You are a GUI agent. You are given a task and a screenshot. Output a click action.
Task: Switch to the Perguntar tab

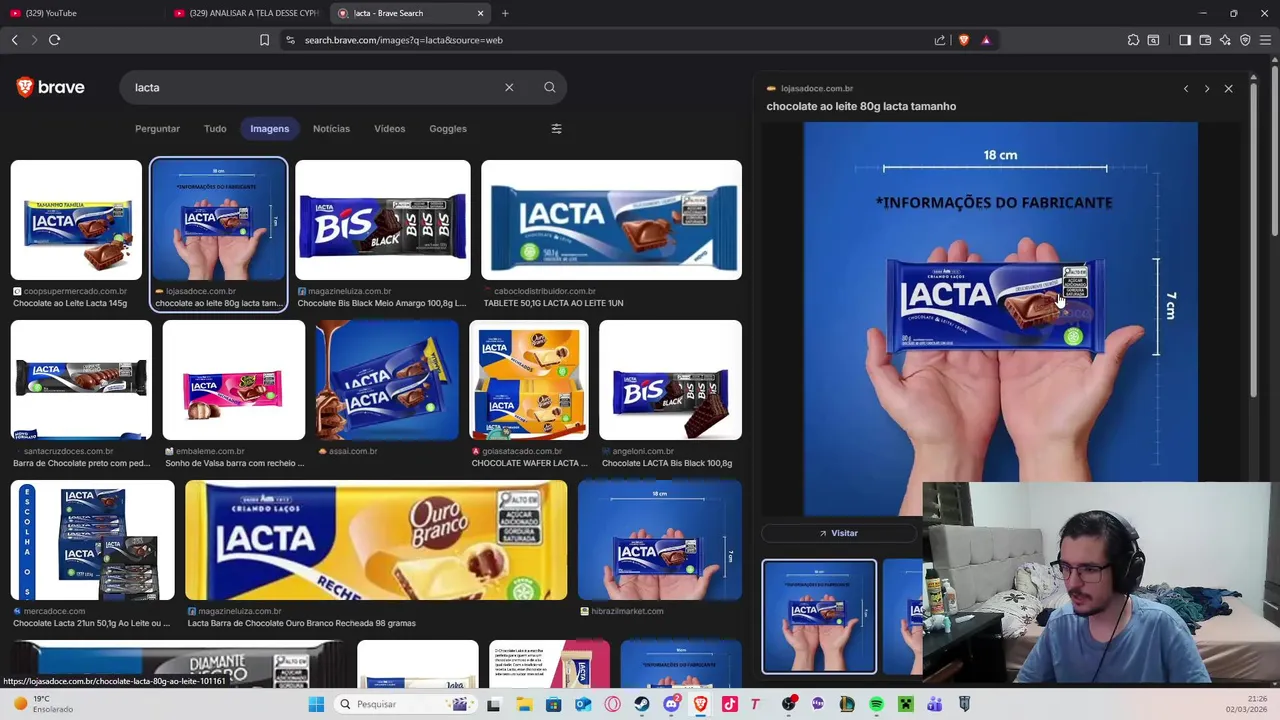tap(157, 128)
